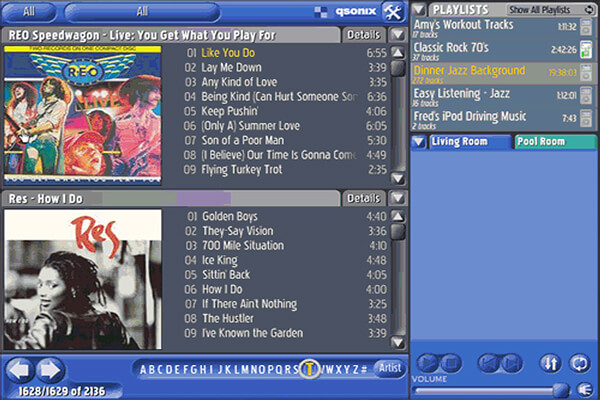The image size is (600, 400).
Task: Open the Qsonix settings tools icon
Action: click(393, 12)
